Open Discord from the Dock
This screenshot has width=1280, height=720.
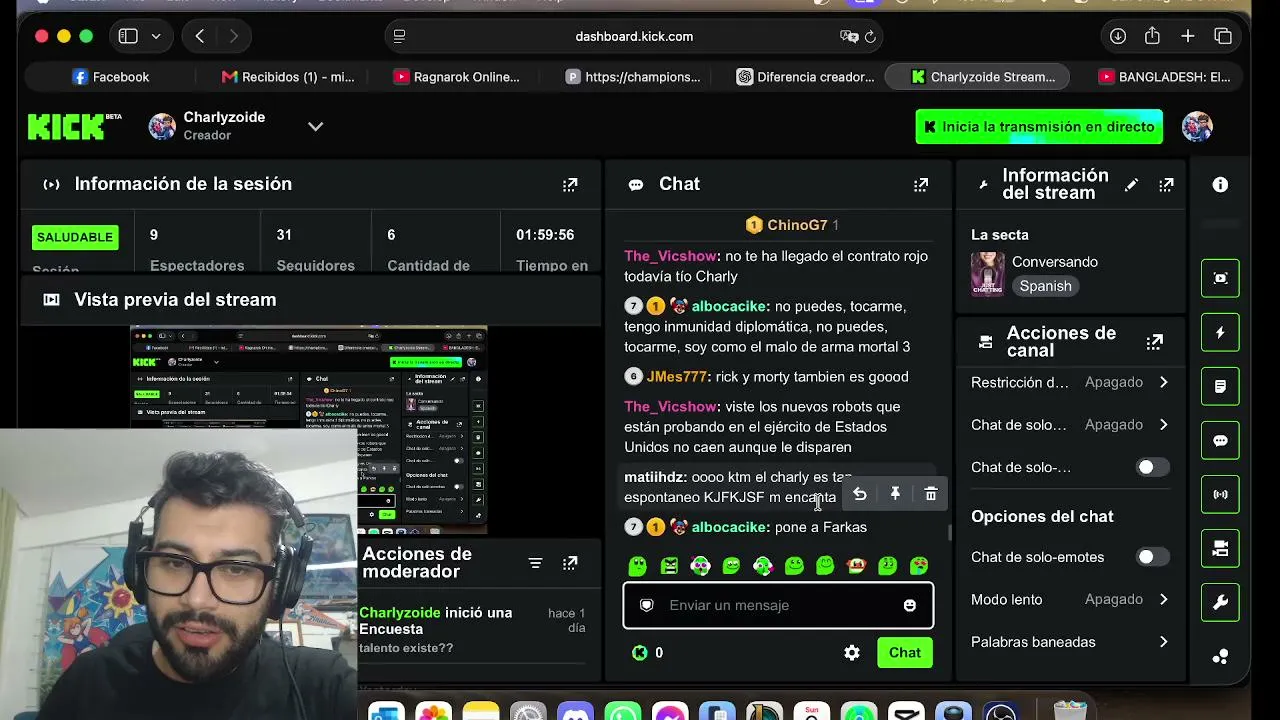point(575,712)
